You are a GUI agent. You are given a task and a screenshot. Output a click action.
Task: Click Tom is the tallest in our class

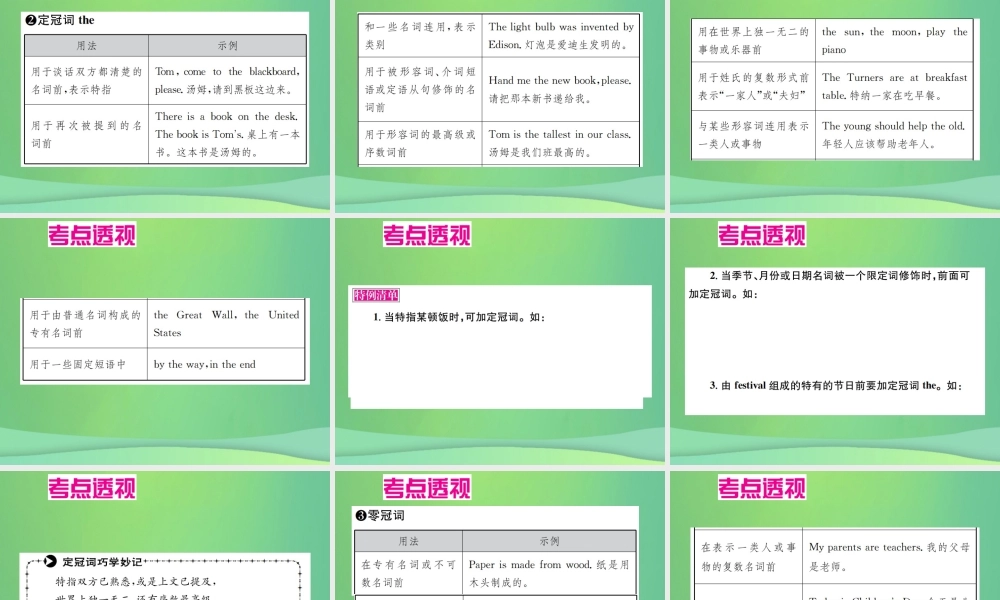point(561,143)
